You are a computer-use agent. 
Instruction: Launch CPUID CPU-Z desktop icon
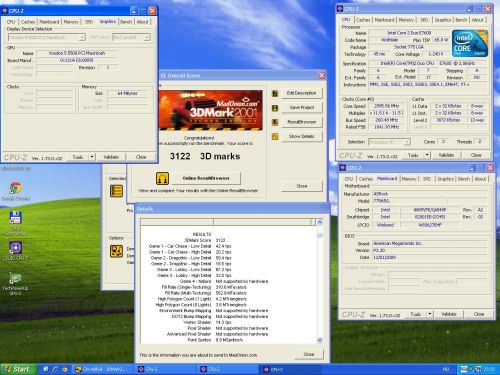pos(15,248)
